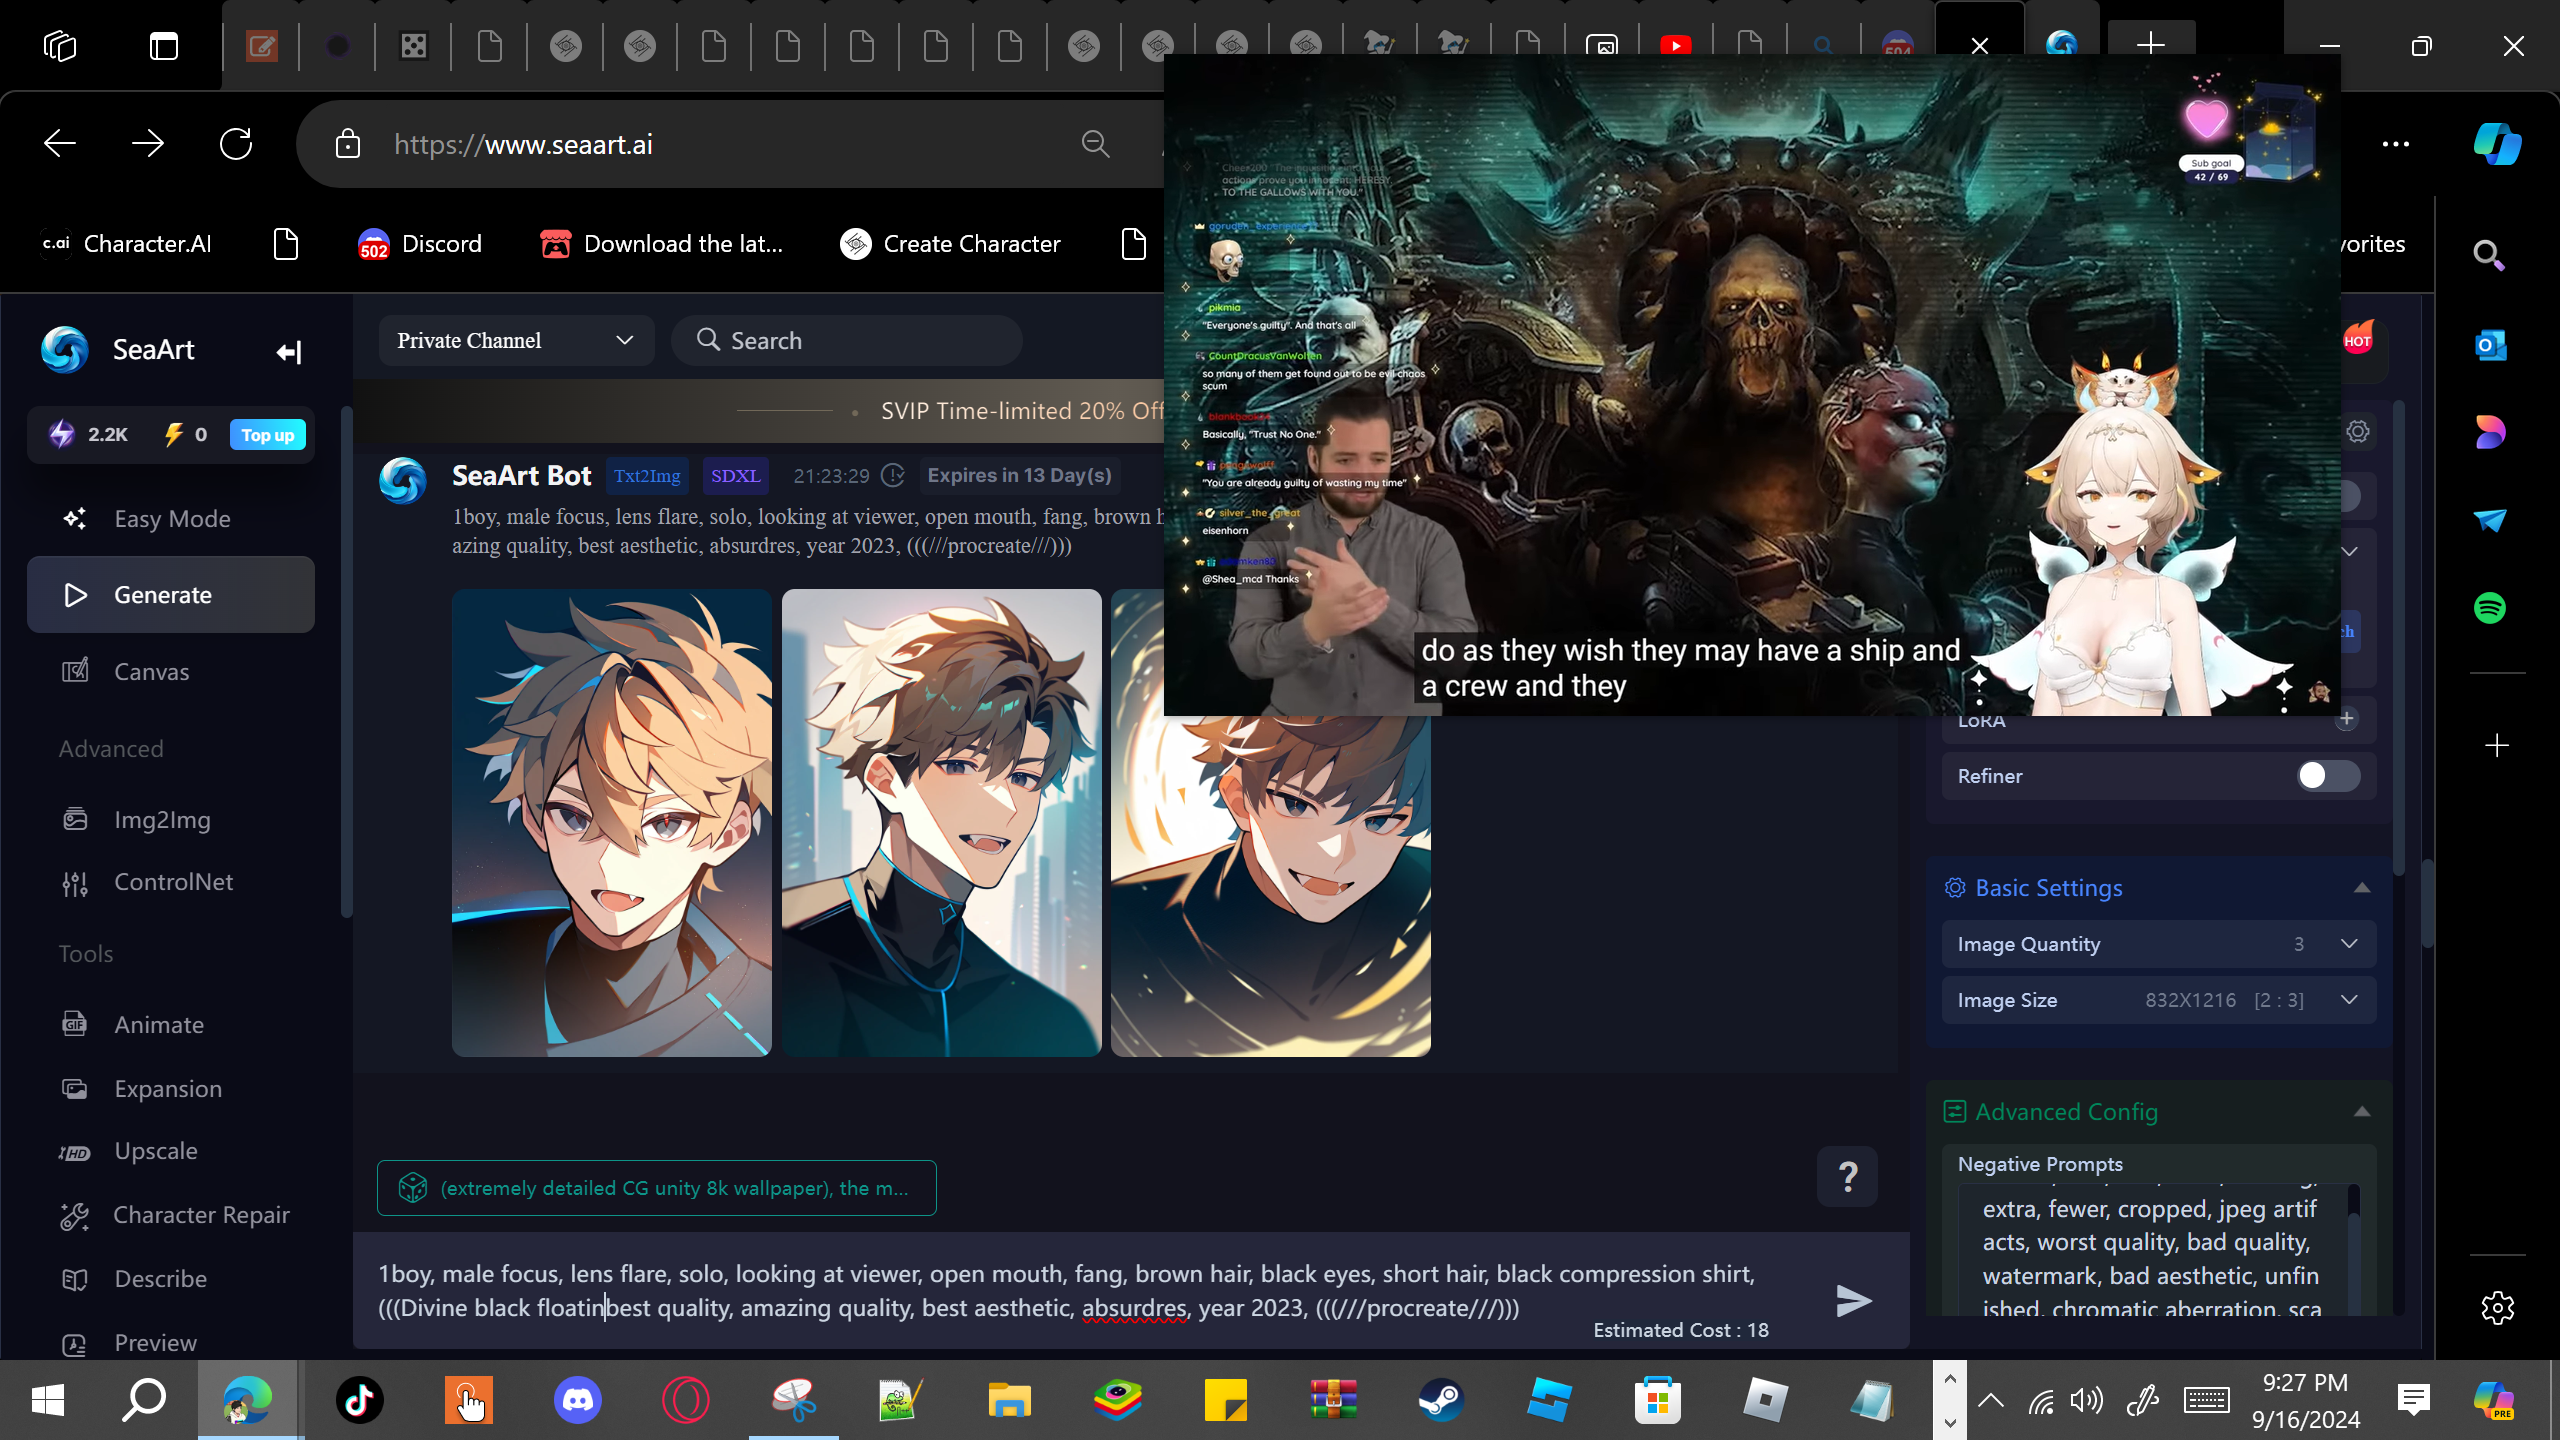Open the question mark help button
This screenshot has height=1440, width=2560.
click(1847, 1177)
